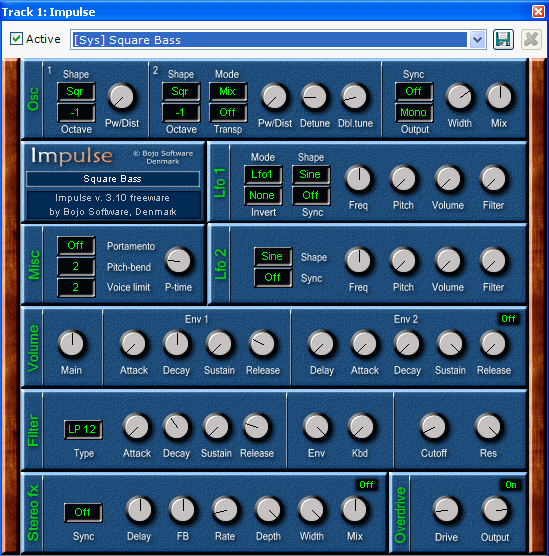Change Lfo 1 Shape Sine selector
The height and width of the screenshot is (556, 549).
coord(311,175)
